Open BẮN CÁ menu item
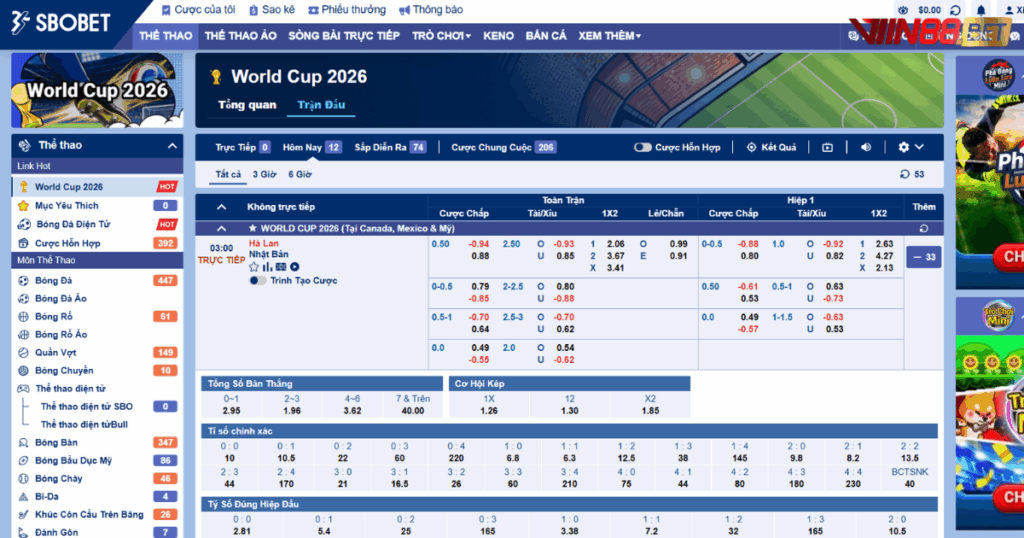The height and width of the screenshot is (538, 1024). (x=546, y=36)
